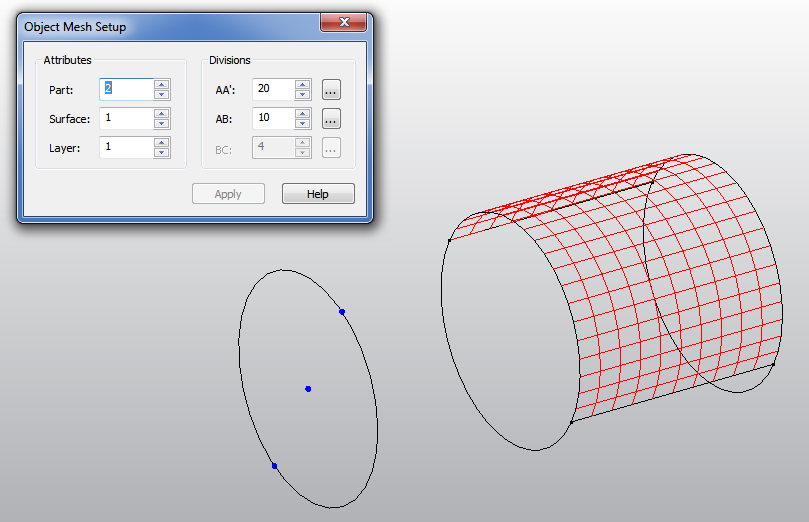Open the AB ellipsis options button

pos(331,119)
